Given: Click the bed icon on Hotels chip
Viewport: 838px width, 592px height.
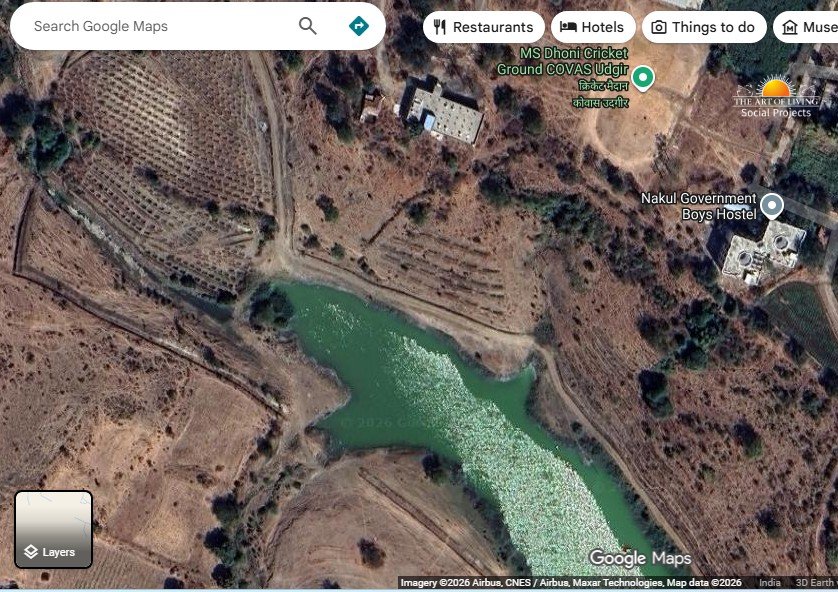Looking at the screenshot, I should coord(568,27).
